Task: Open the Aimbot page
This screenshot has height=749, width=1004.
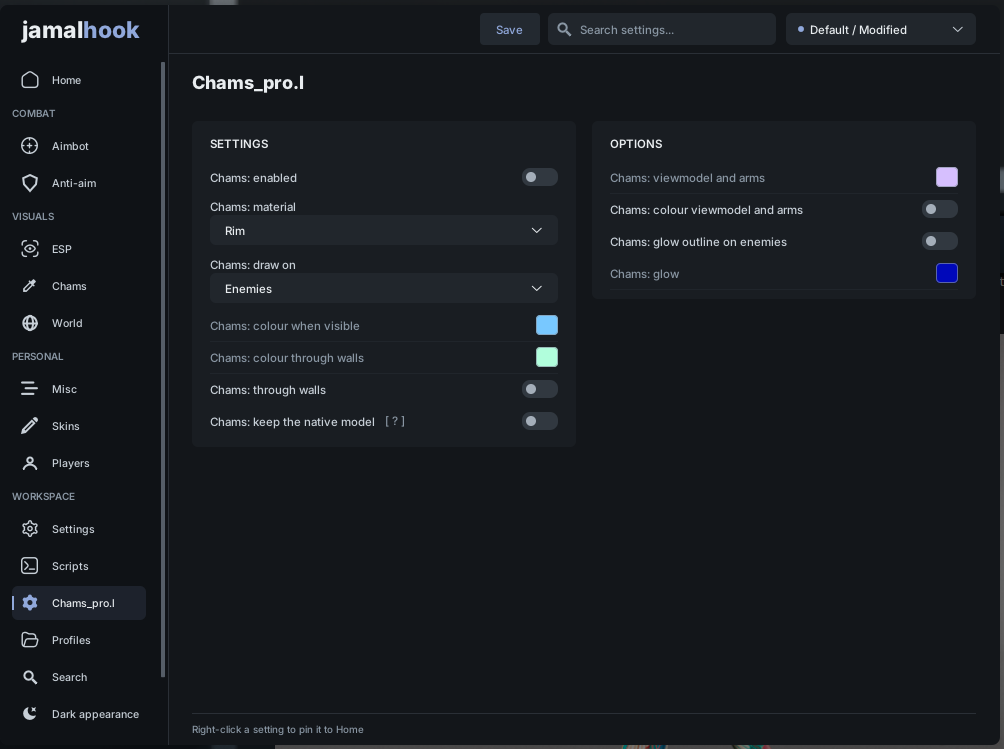Action: [x=79, y=146]
